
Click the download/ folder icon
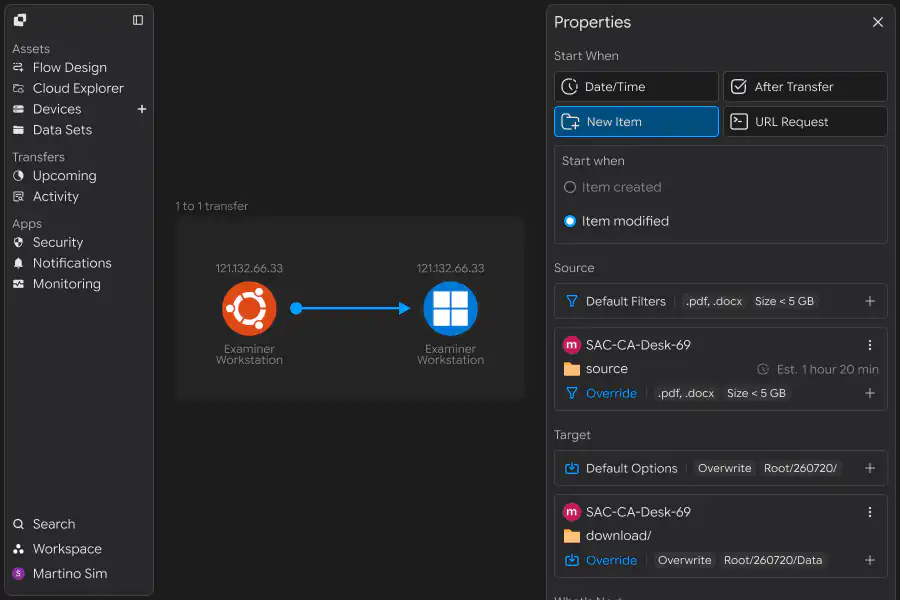(572, 536)
